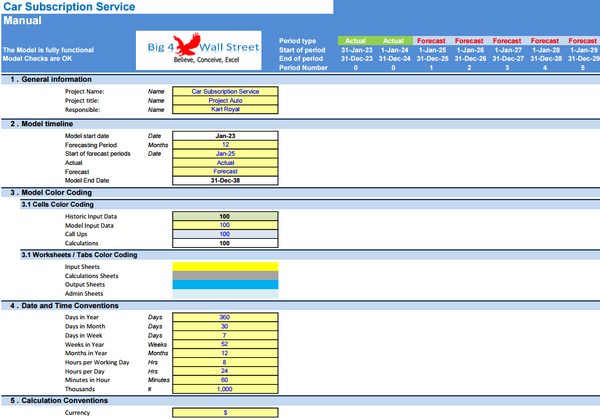Select the Hours per Working Day cell
600x420 pixels.
[x=225, y=361]
